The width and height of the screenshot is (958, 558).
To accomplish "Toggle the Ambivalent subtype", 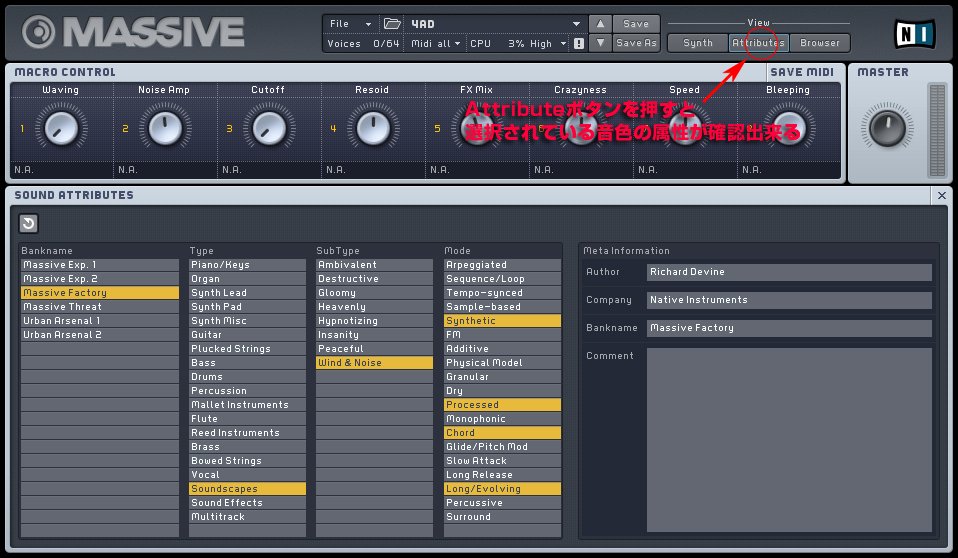I will (x=375, y=265).
